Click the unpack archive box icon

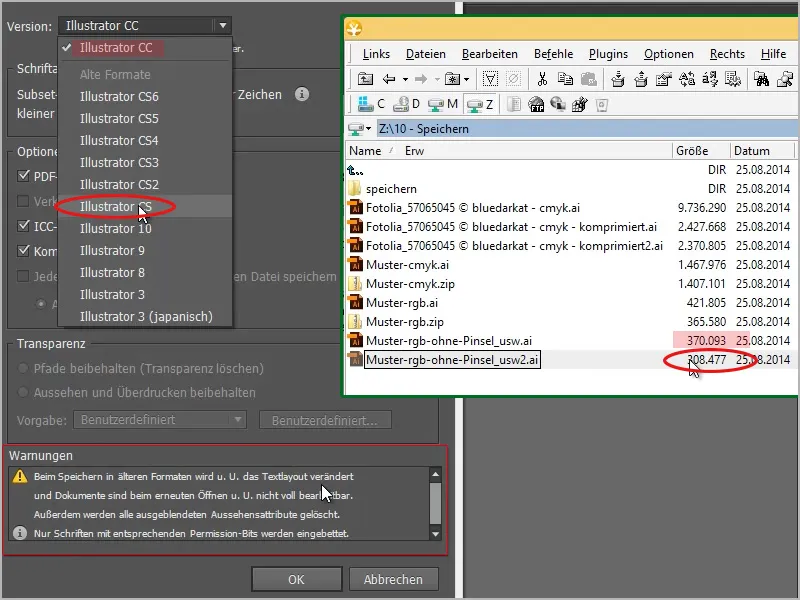641,79
